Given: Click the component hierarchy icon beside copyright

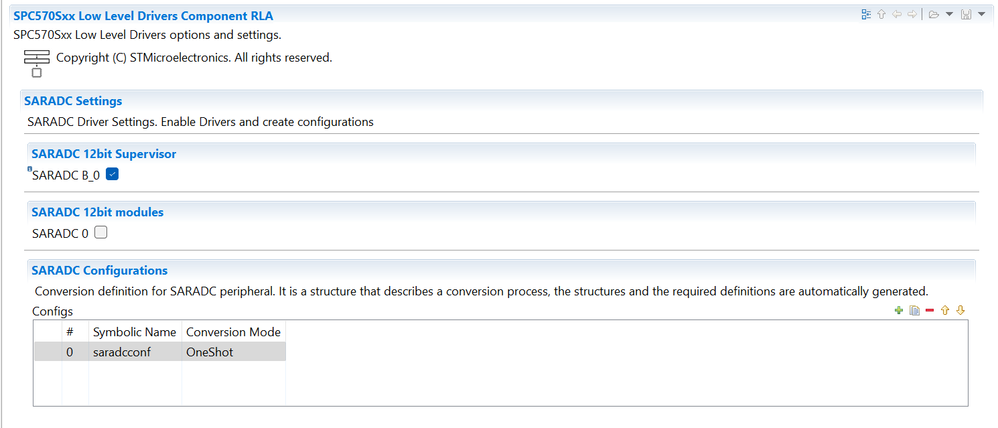Looking at the screenshot, I should tap(36, 63).
